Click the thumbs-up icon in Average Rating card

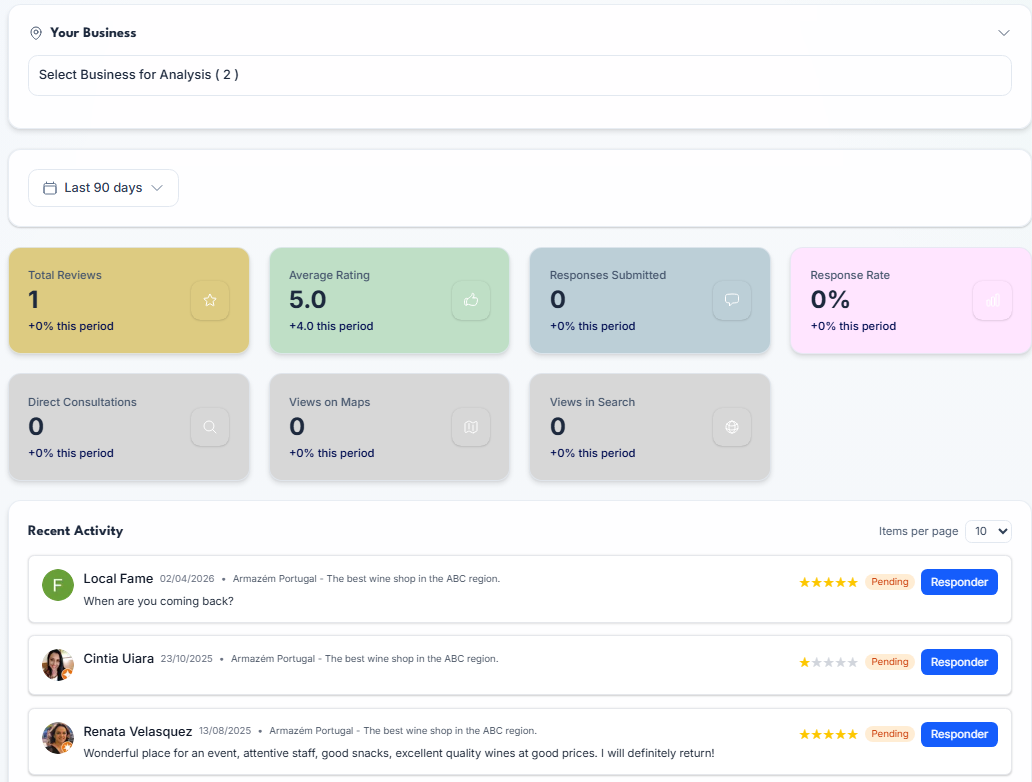(471, 300)
